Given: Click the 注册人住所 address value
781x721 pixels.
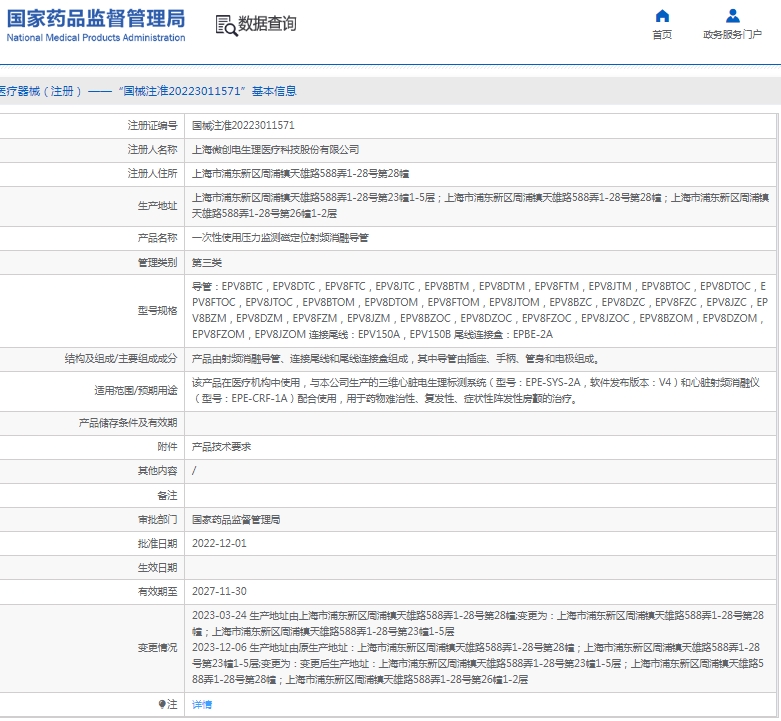Looking at the screenshot, I should (x=300, y=173).
